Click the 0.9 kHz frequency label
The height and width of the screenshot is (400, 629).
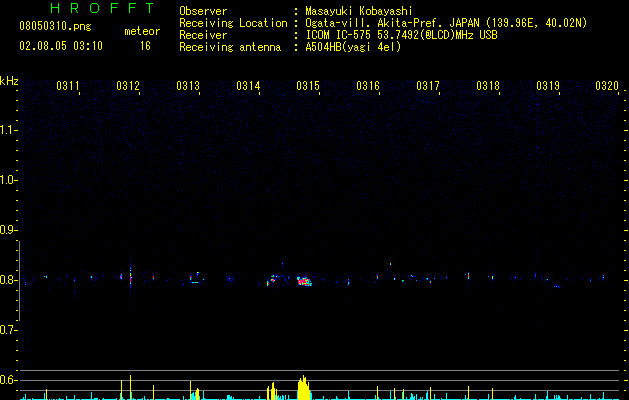(x=8, y=230)
